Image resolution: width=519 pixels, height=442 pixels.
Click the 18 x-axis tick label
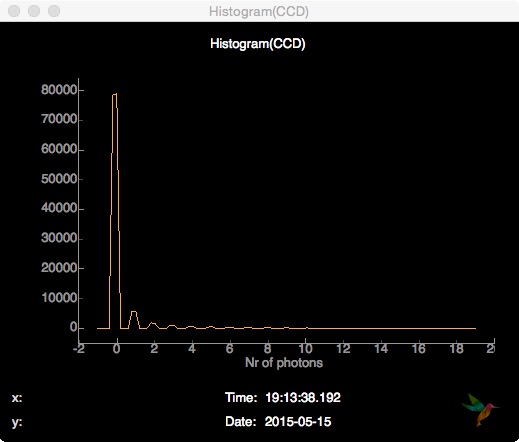coord(456,349)
